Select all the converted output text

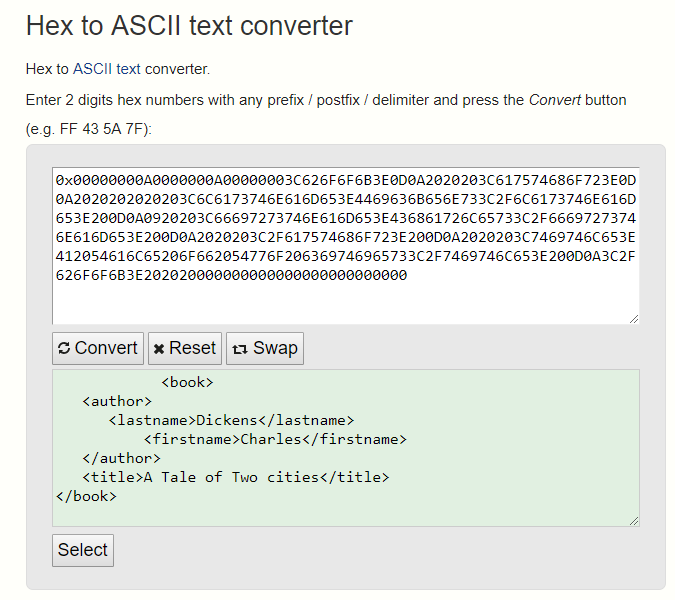pyautogui.click(x=83, y=550)
